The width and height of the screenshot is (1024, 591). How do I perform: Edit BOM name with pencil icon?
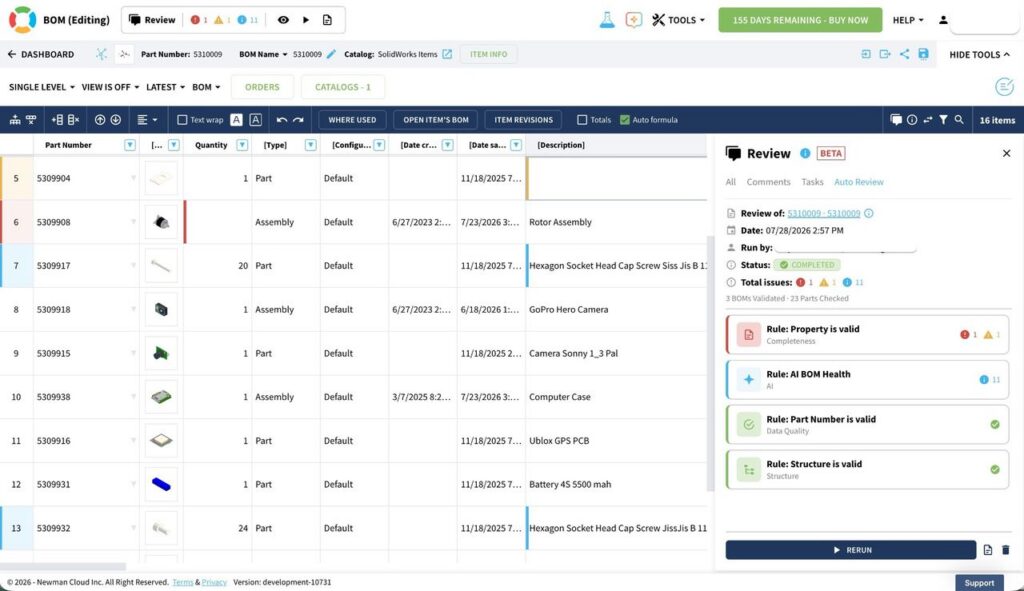click(331, 54)
